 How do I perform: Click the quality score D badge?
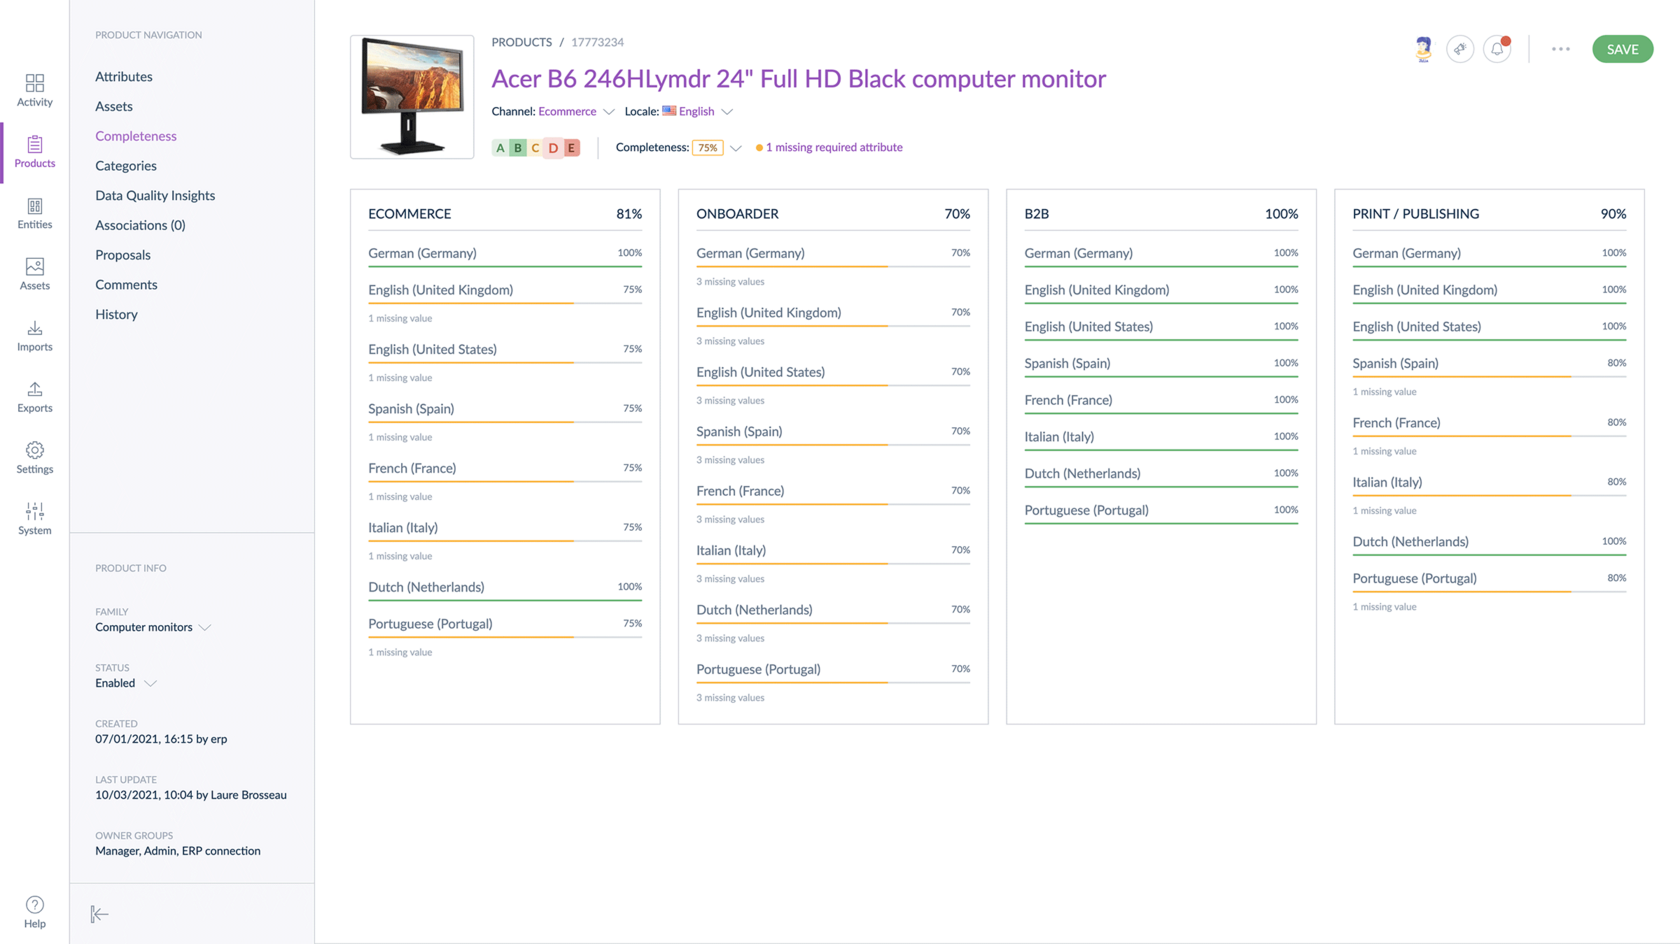[x=553, y=148]
